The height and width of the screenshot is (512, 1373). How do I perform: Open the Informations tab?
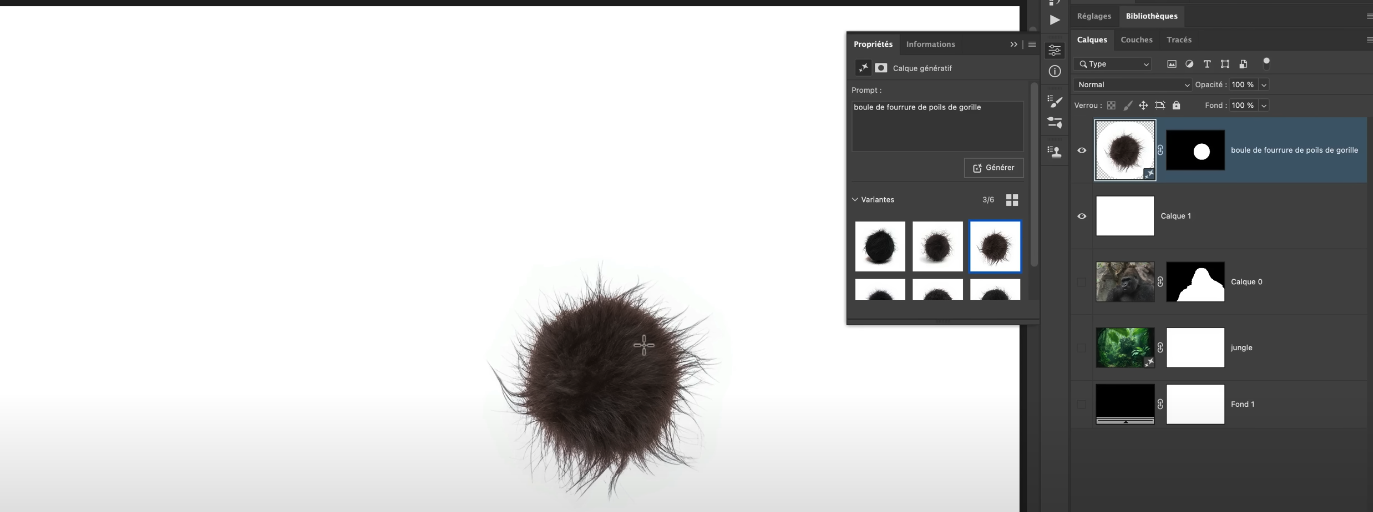point(930,44)
